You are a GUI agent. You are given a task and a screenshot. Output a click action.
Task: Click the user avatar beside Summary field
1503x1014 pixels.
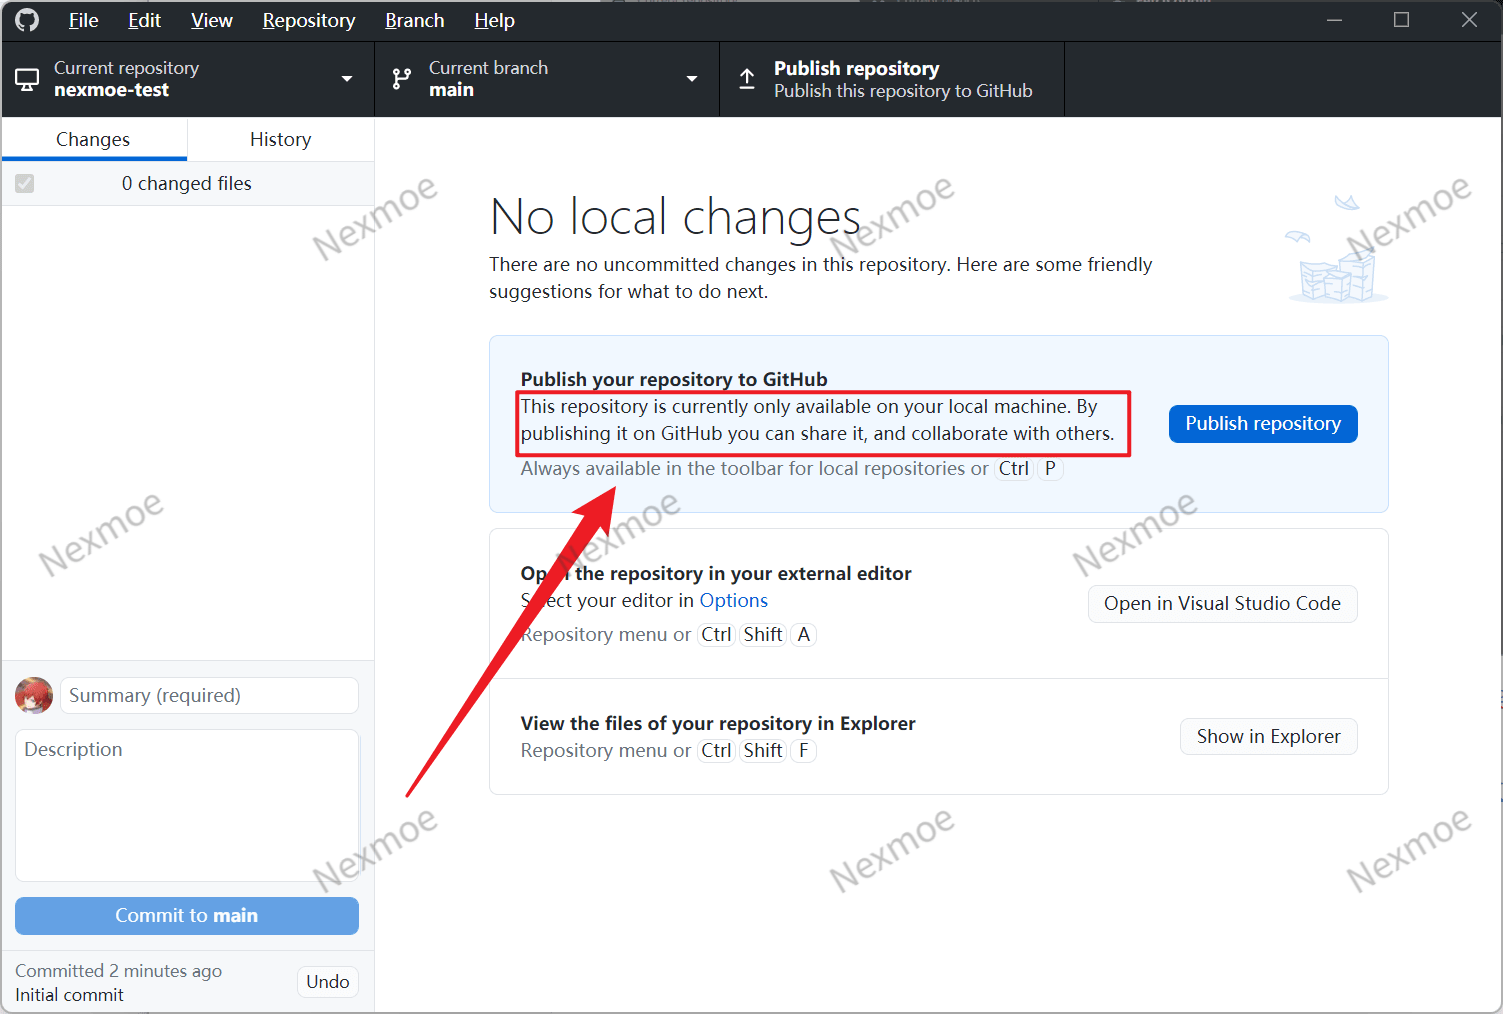[34, 695]
